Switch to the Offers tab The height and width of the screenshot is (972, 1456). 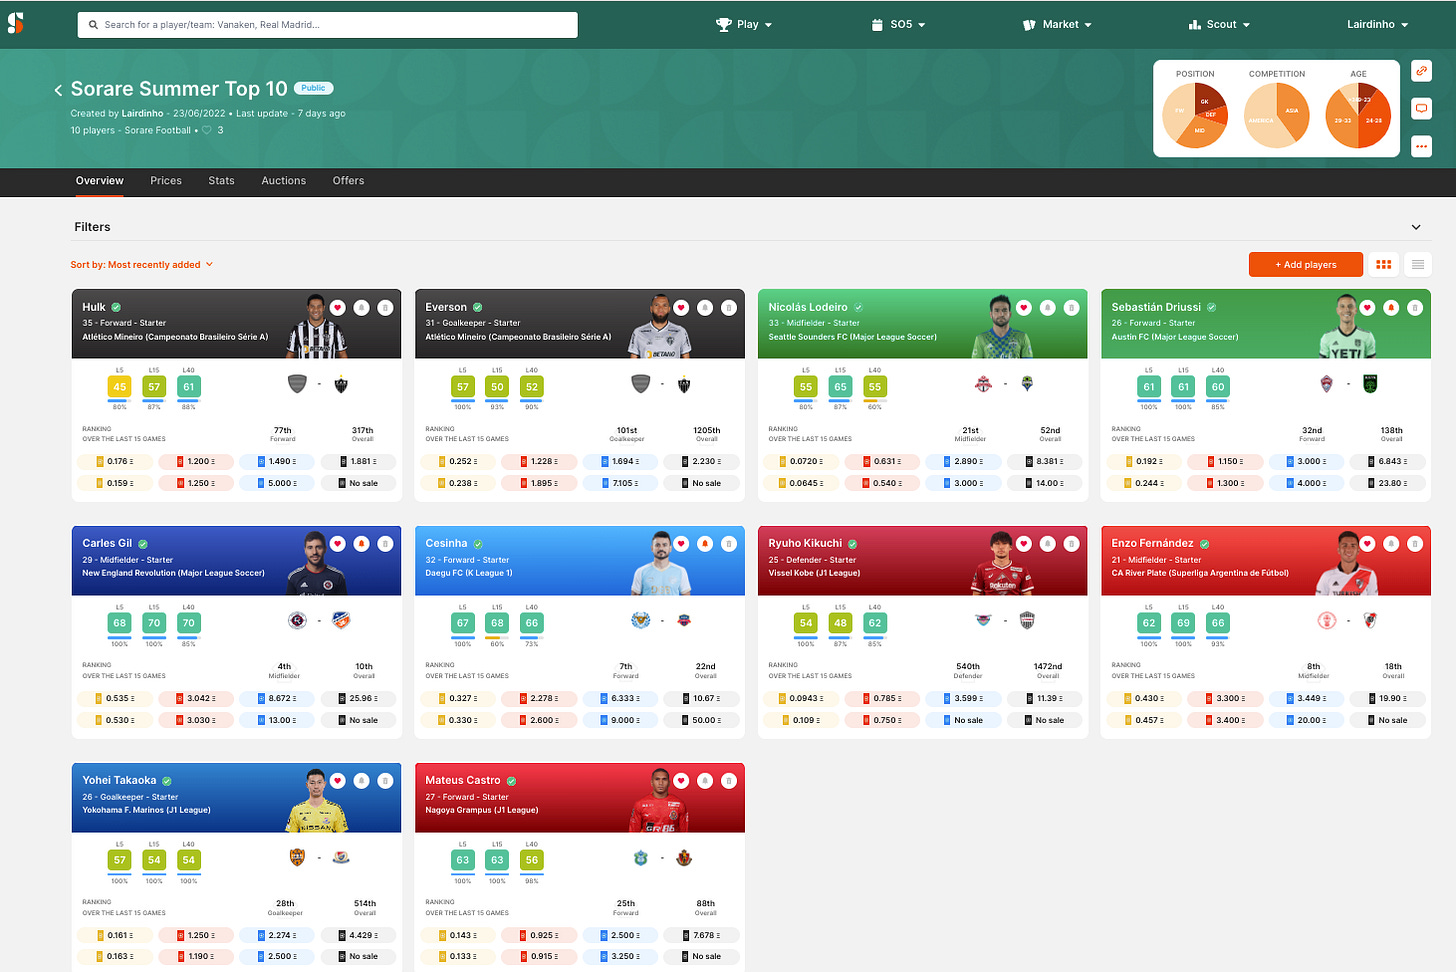coord(348,181)
